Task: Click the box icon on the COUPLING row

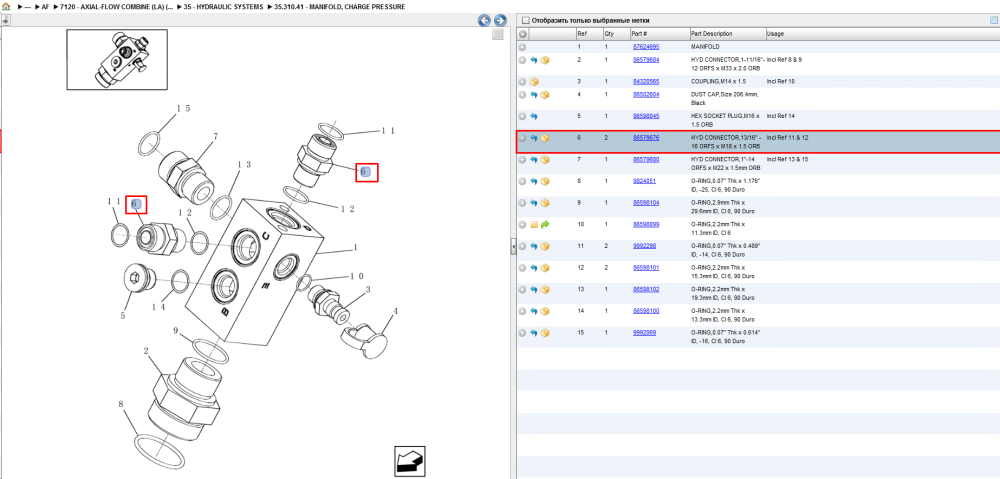Action: (x=534, y=82)
